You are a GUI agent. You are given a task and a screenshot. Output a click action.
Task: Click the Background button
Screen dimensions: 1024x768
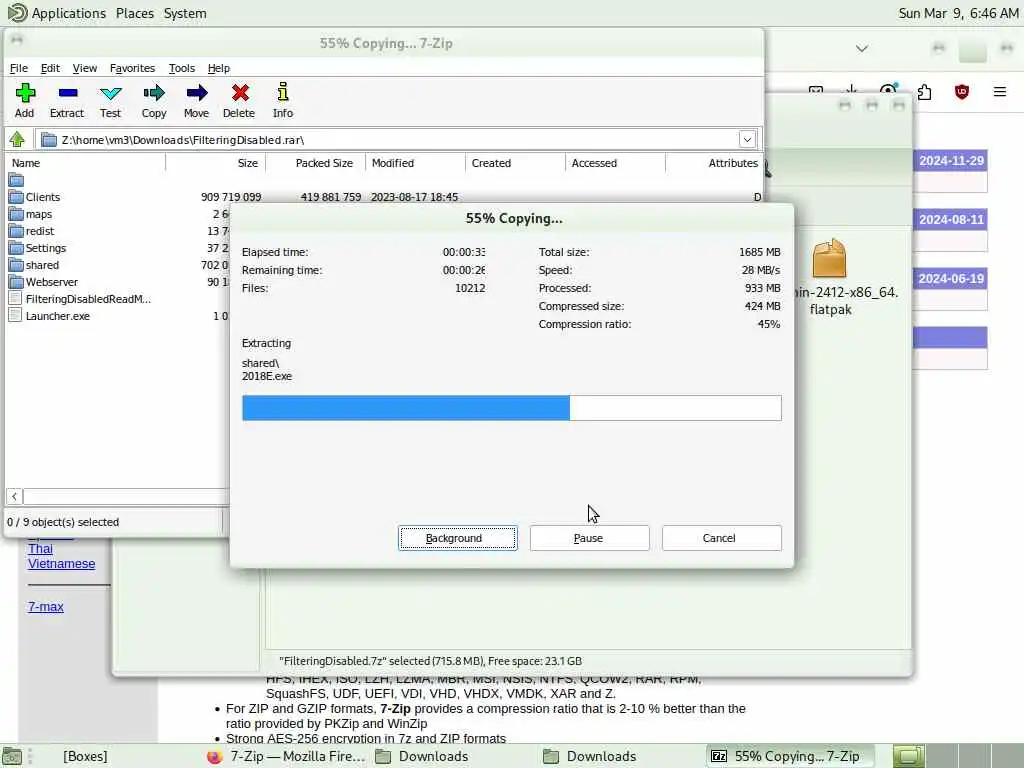(458, 538)
